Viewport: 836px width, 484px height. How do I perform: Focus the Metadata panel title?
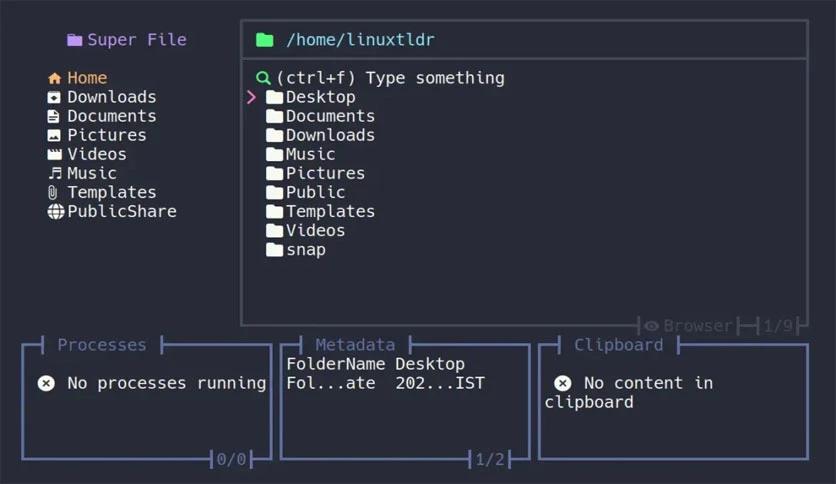point(355,345)
